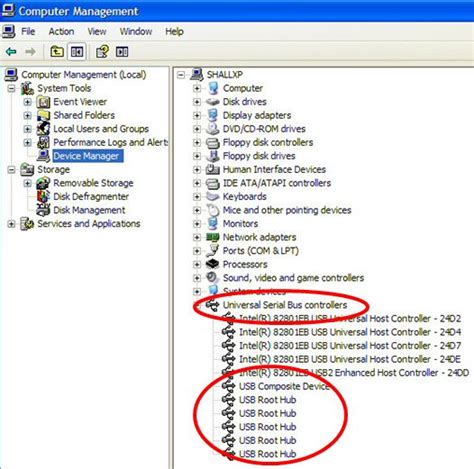Screen dimensions: 474x469
Task: Expand the Display adapters category
Action: coord(197,115)
